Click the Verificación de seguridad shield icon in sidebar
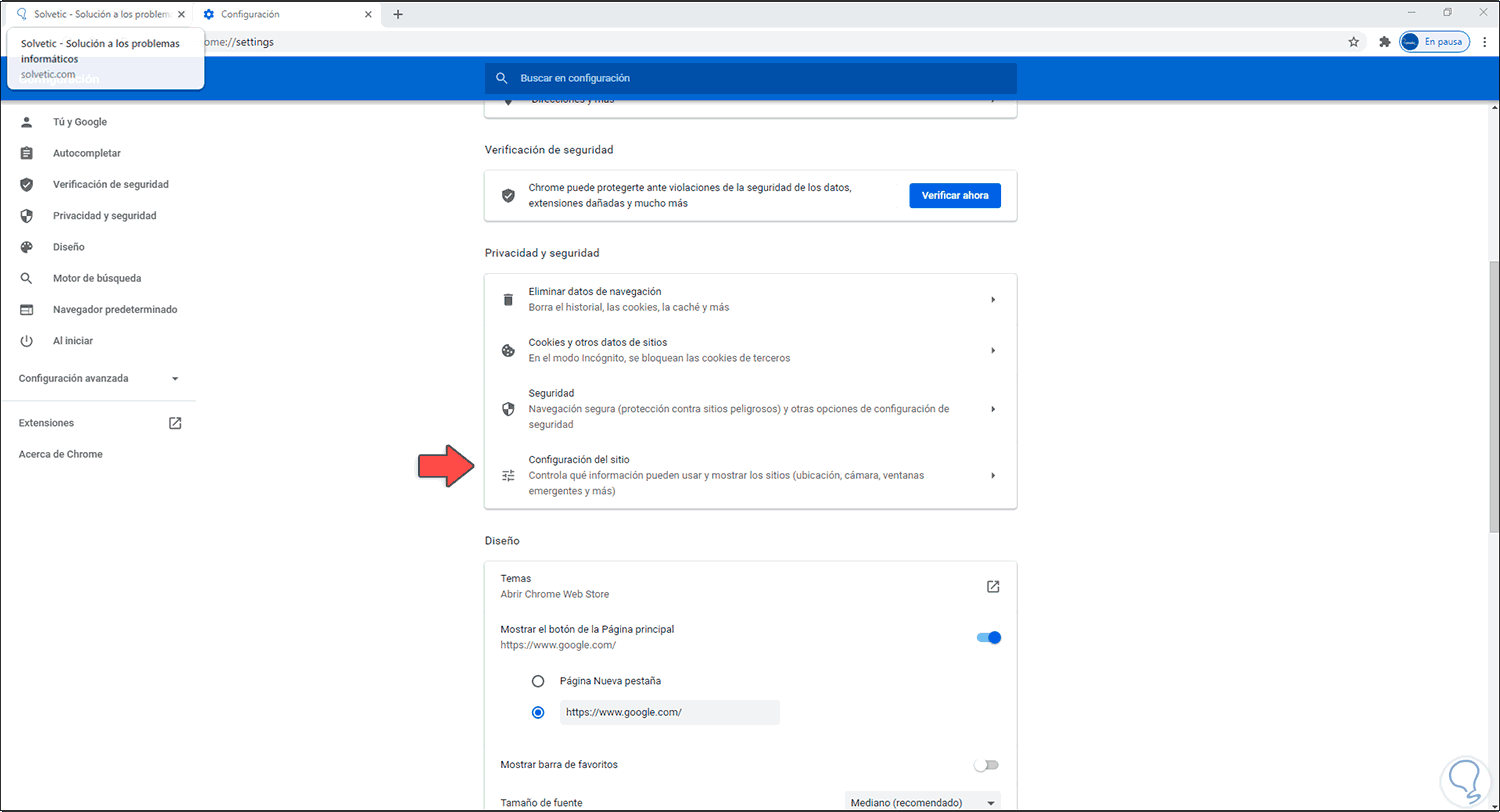Screen dimensions: 1500x812 (27, 185)
